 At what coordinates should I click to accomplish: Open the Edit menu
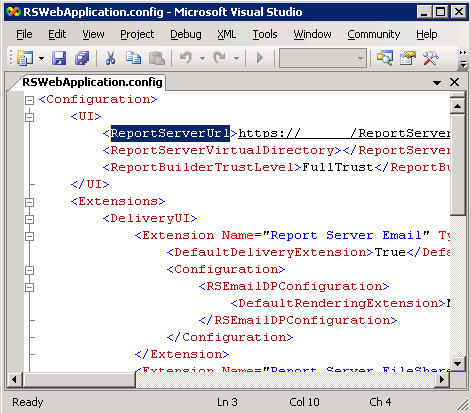(57, 34)
